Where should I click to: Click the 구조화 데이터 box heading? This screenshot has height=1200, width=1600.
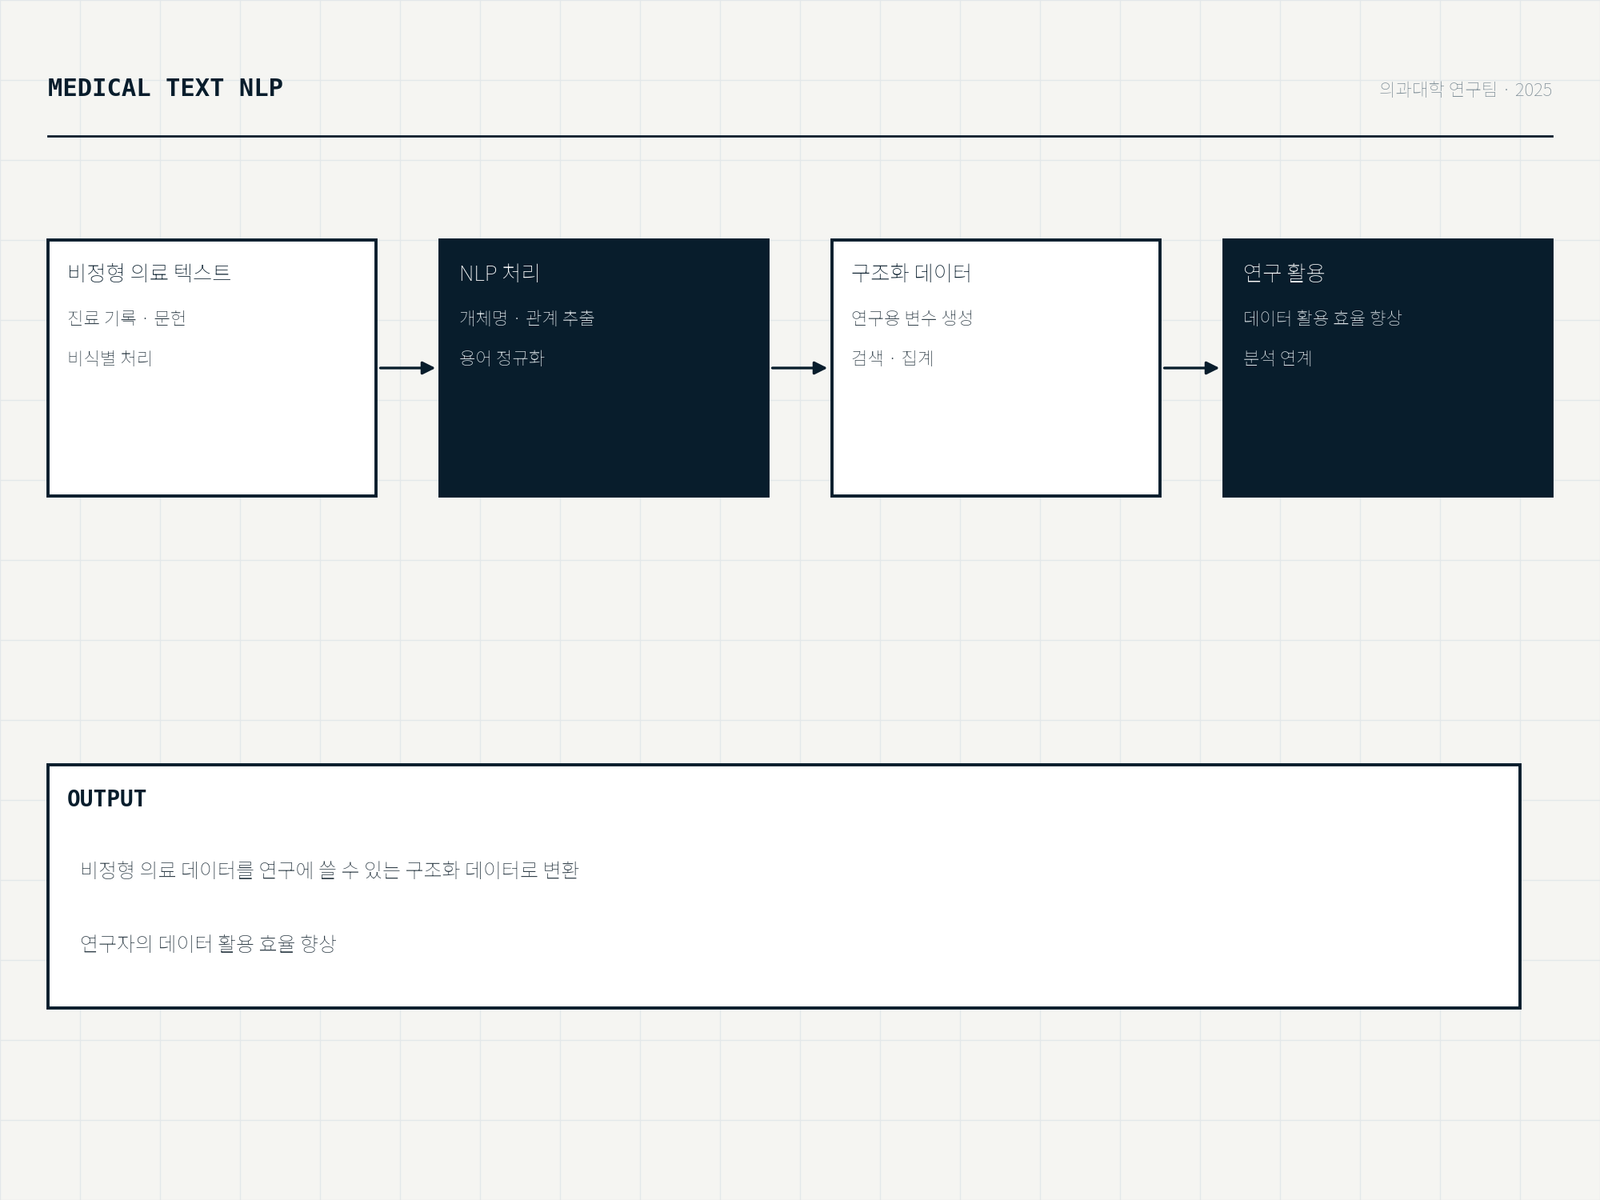coord(911,272)
